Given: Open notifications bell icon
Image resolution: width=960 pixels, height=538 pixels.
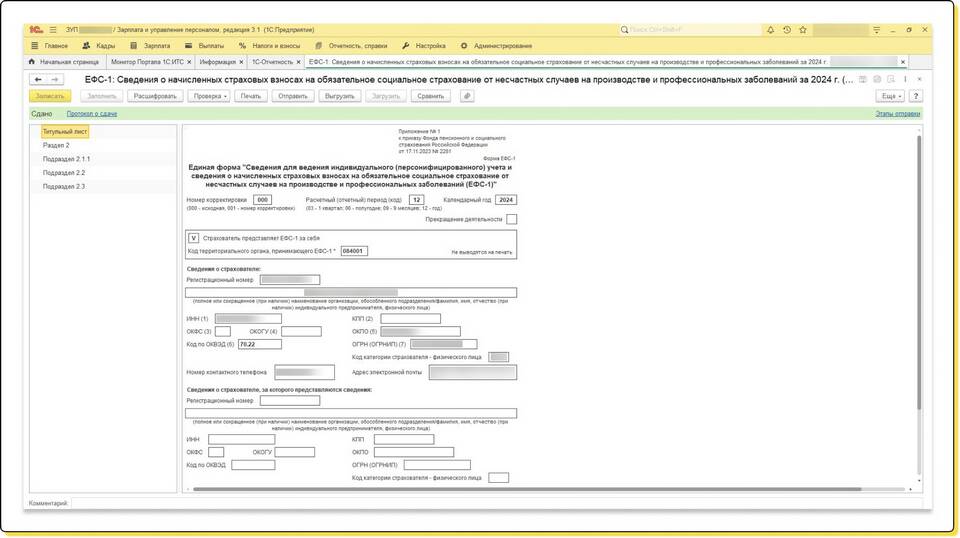Looking at the screenshot, I should click(771, 30).
